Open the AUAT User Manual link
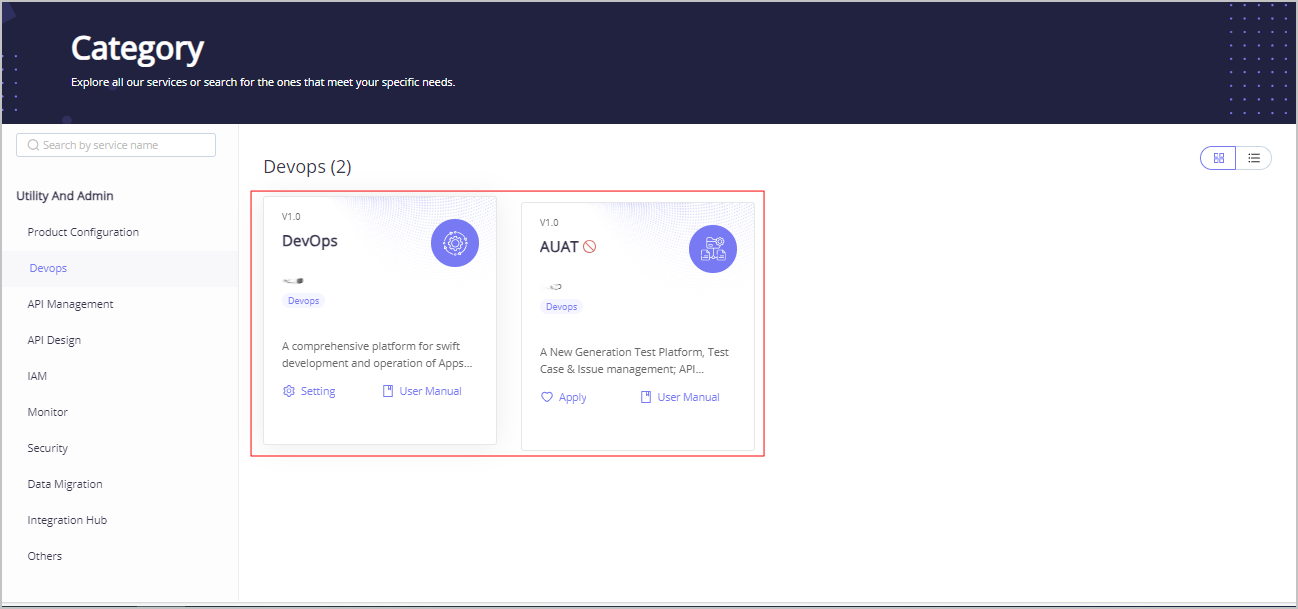The width and height of the screenshot is (1298, 609). 680,397
